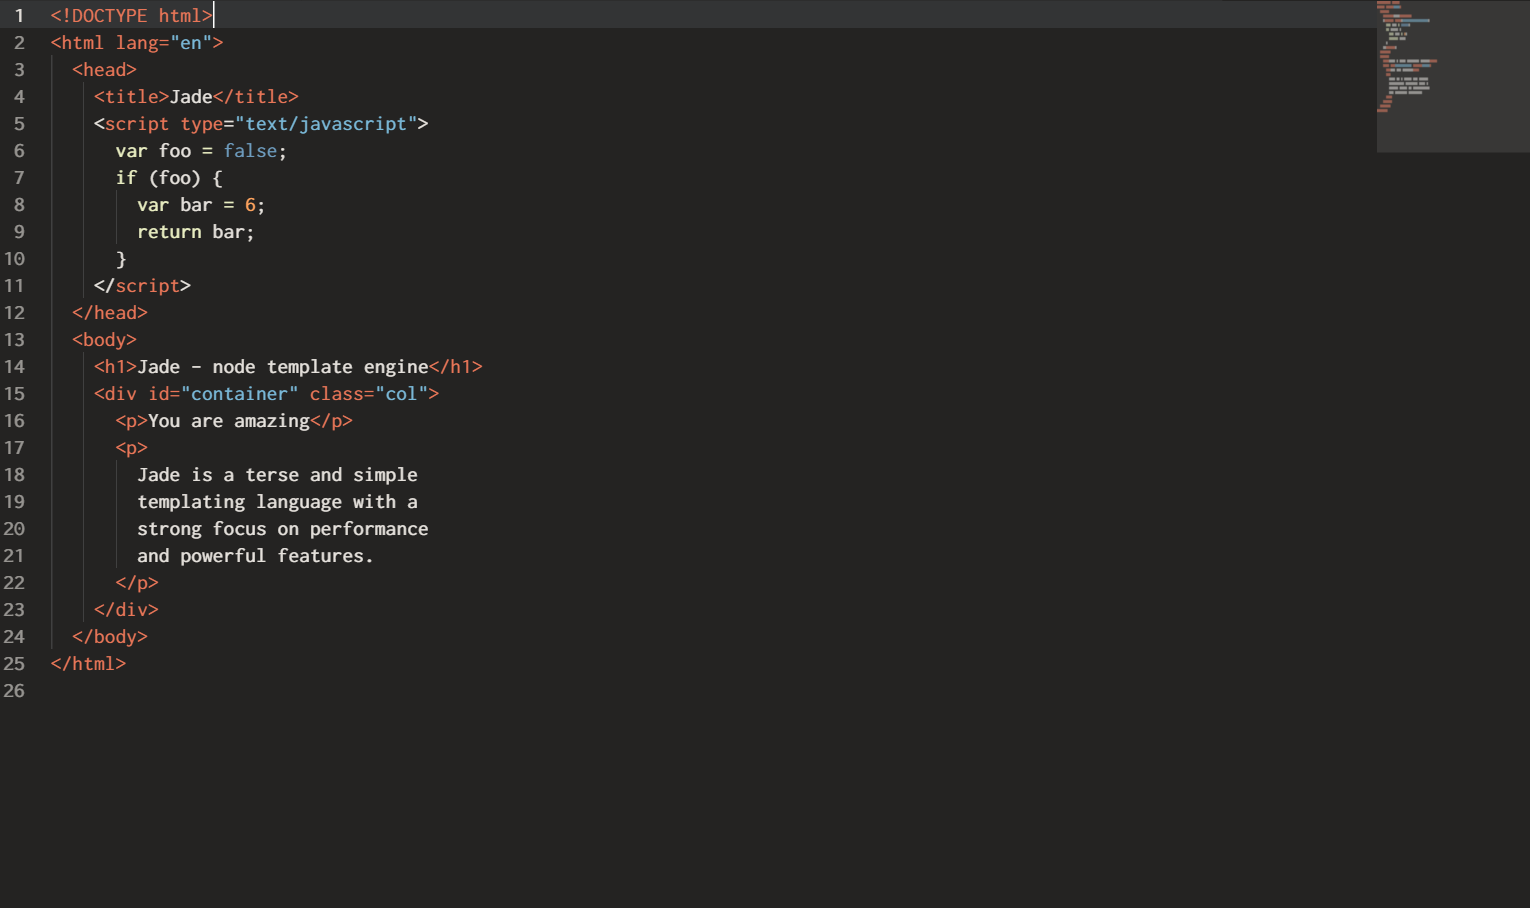The width and height of the screenshot is (1530, 908).
Task: Click the "en" lang attribute value
Action: 191,43
